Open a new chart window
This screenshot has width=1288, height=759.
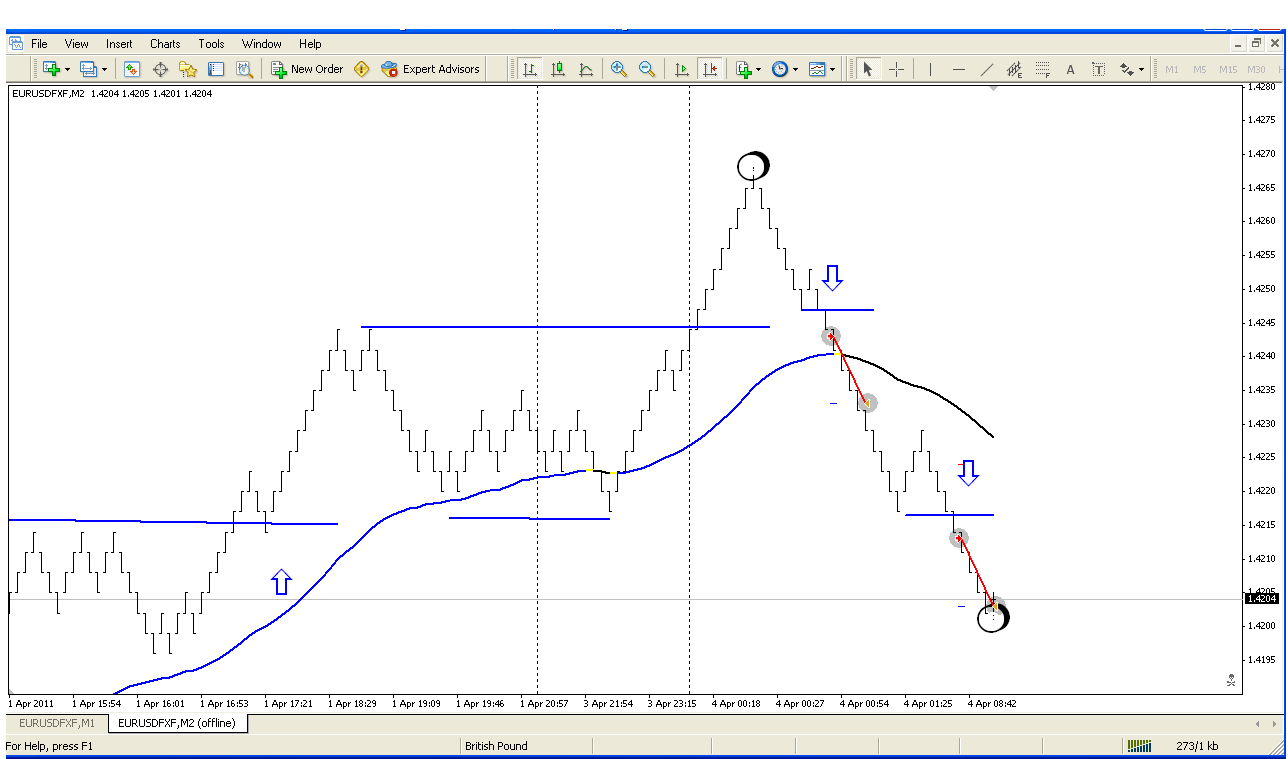point(51,69)
